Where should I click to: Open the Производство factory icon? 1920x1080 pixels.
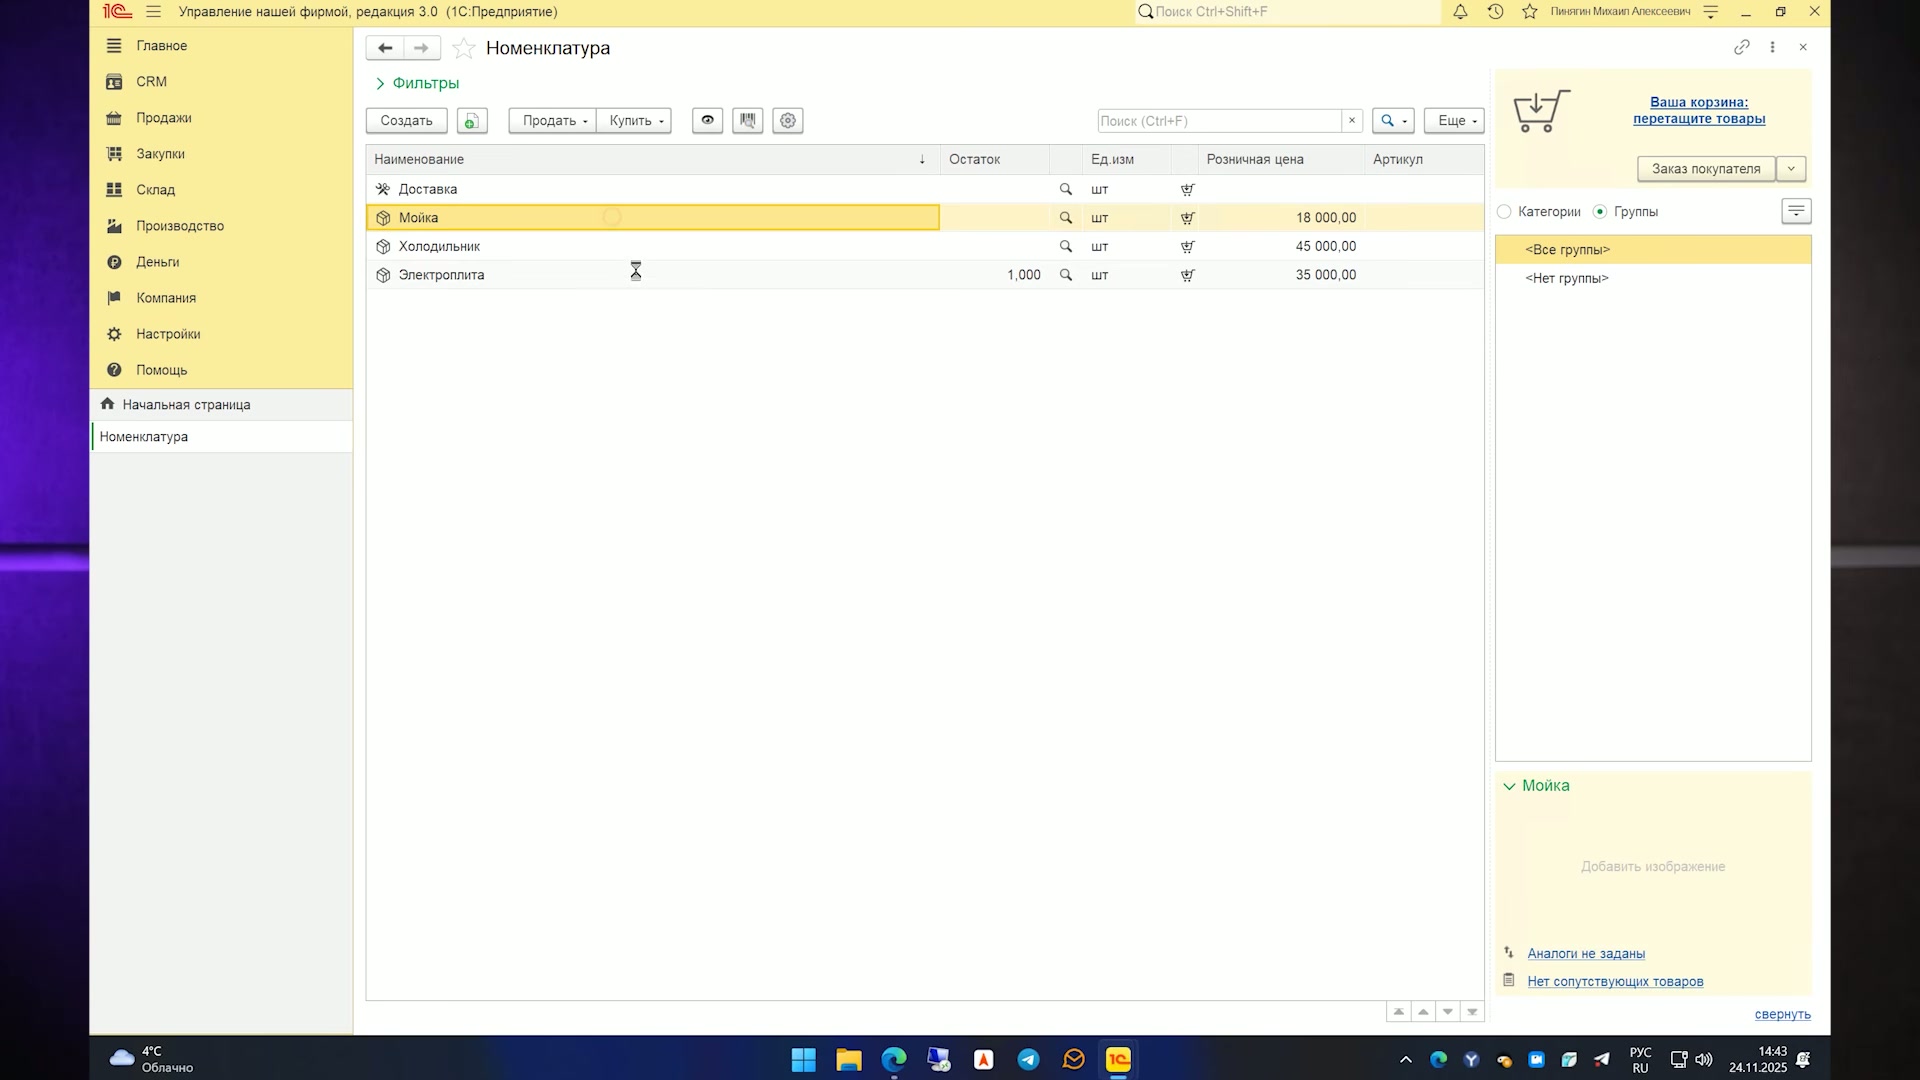point(114,226)
